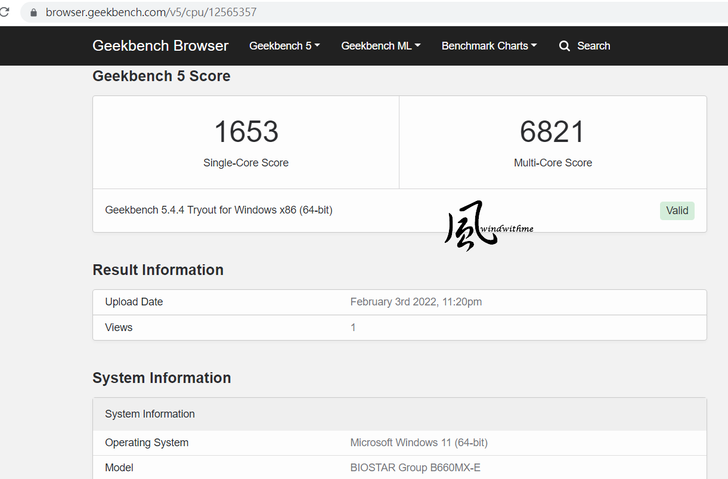Select the 6821 multi-core score

coord(552,131)
